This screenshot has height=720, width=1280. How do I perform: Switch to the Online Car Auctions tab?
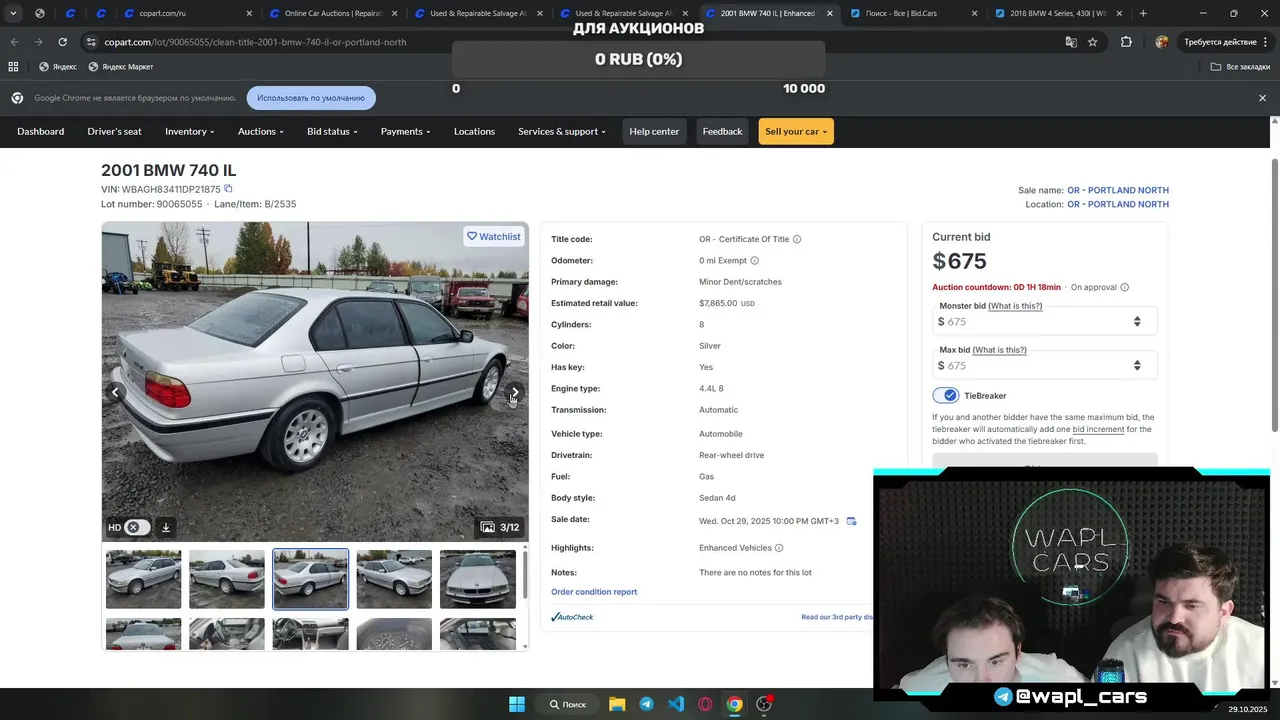pos(335,13)
